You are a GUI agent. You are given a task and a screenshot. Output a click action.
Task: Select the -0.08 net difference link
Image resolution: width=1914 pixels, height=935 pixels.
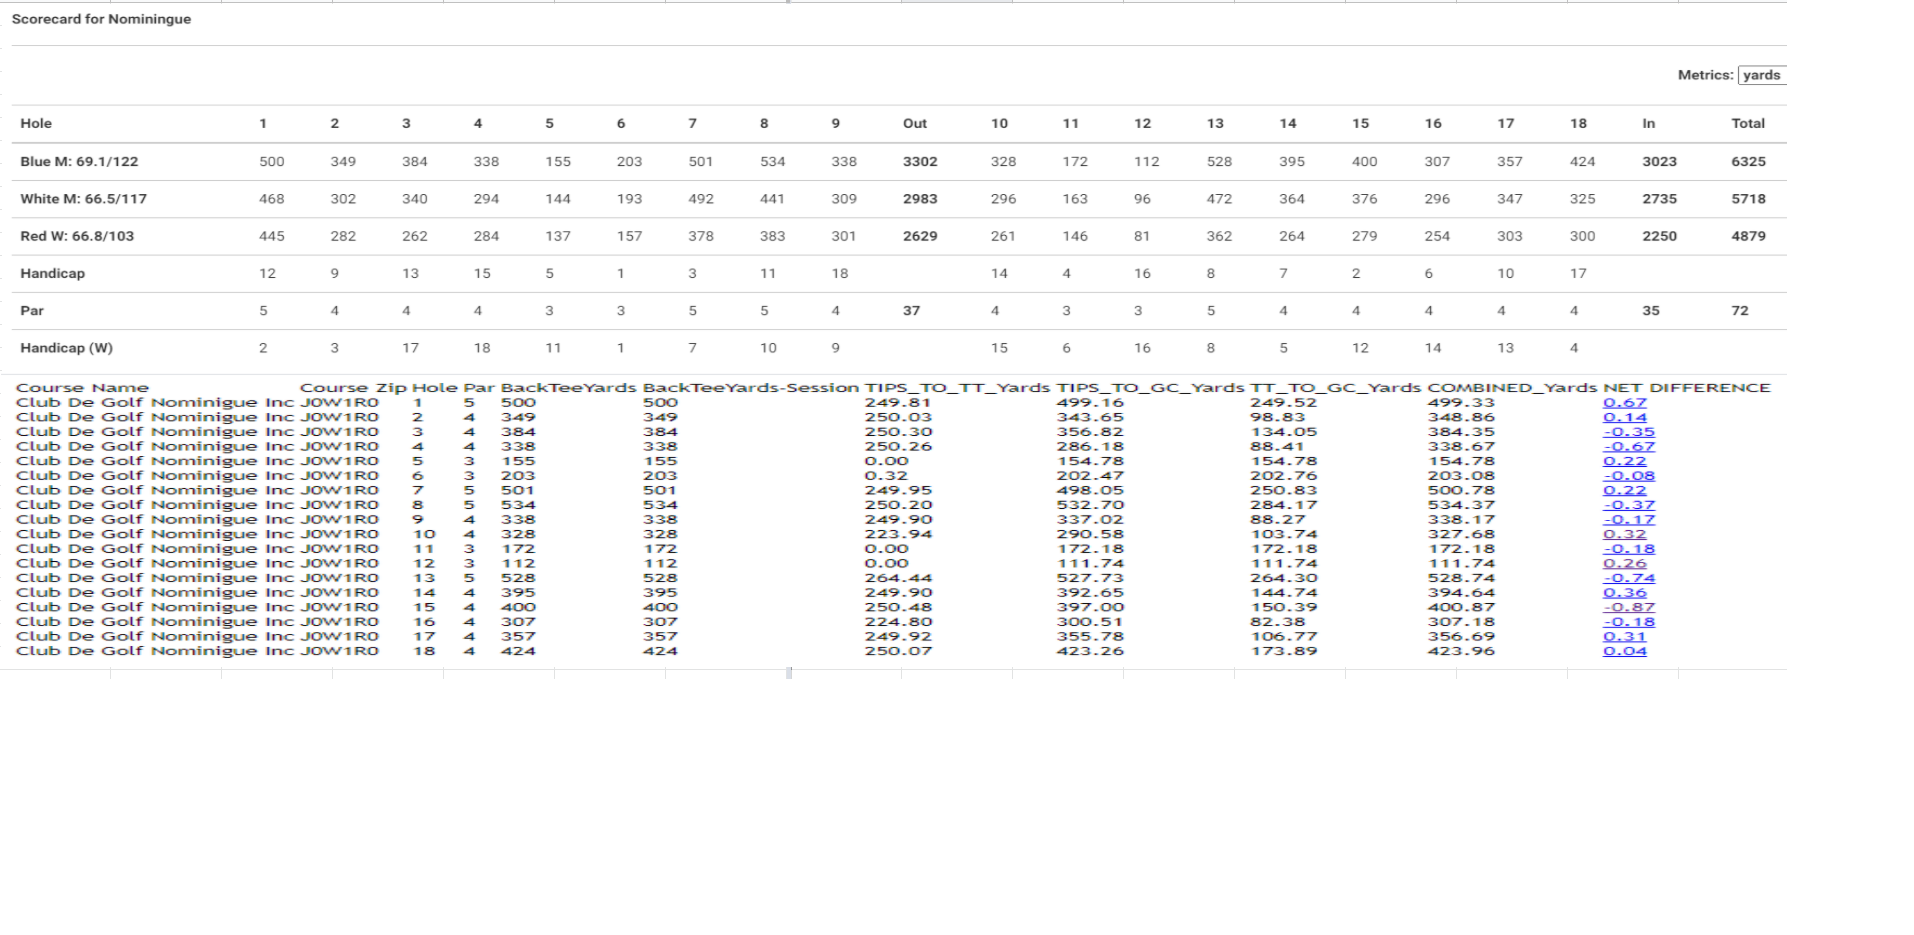pos(1629,476)
